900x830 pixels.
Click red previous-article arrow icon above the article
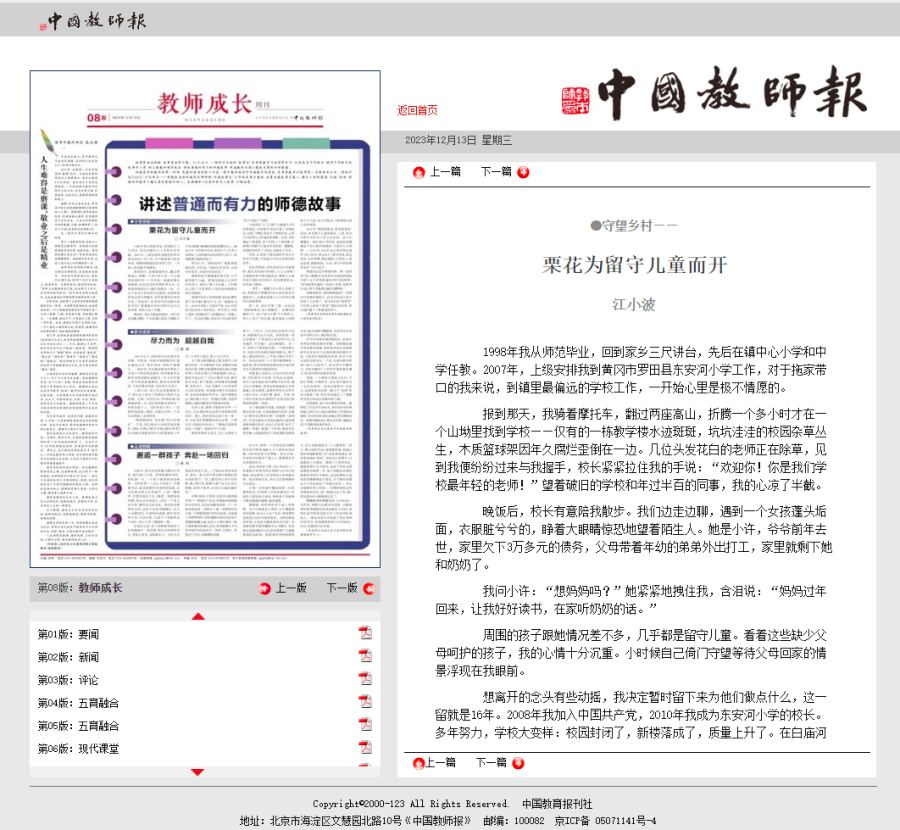click(x=419, y=172)
